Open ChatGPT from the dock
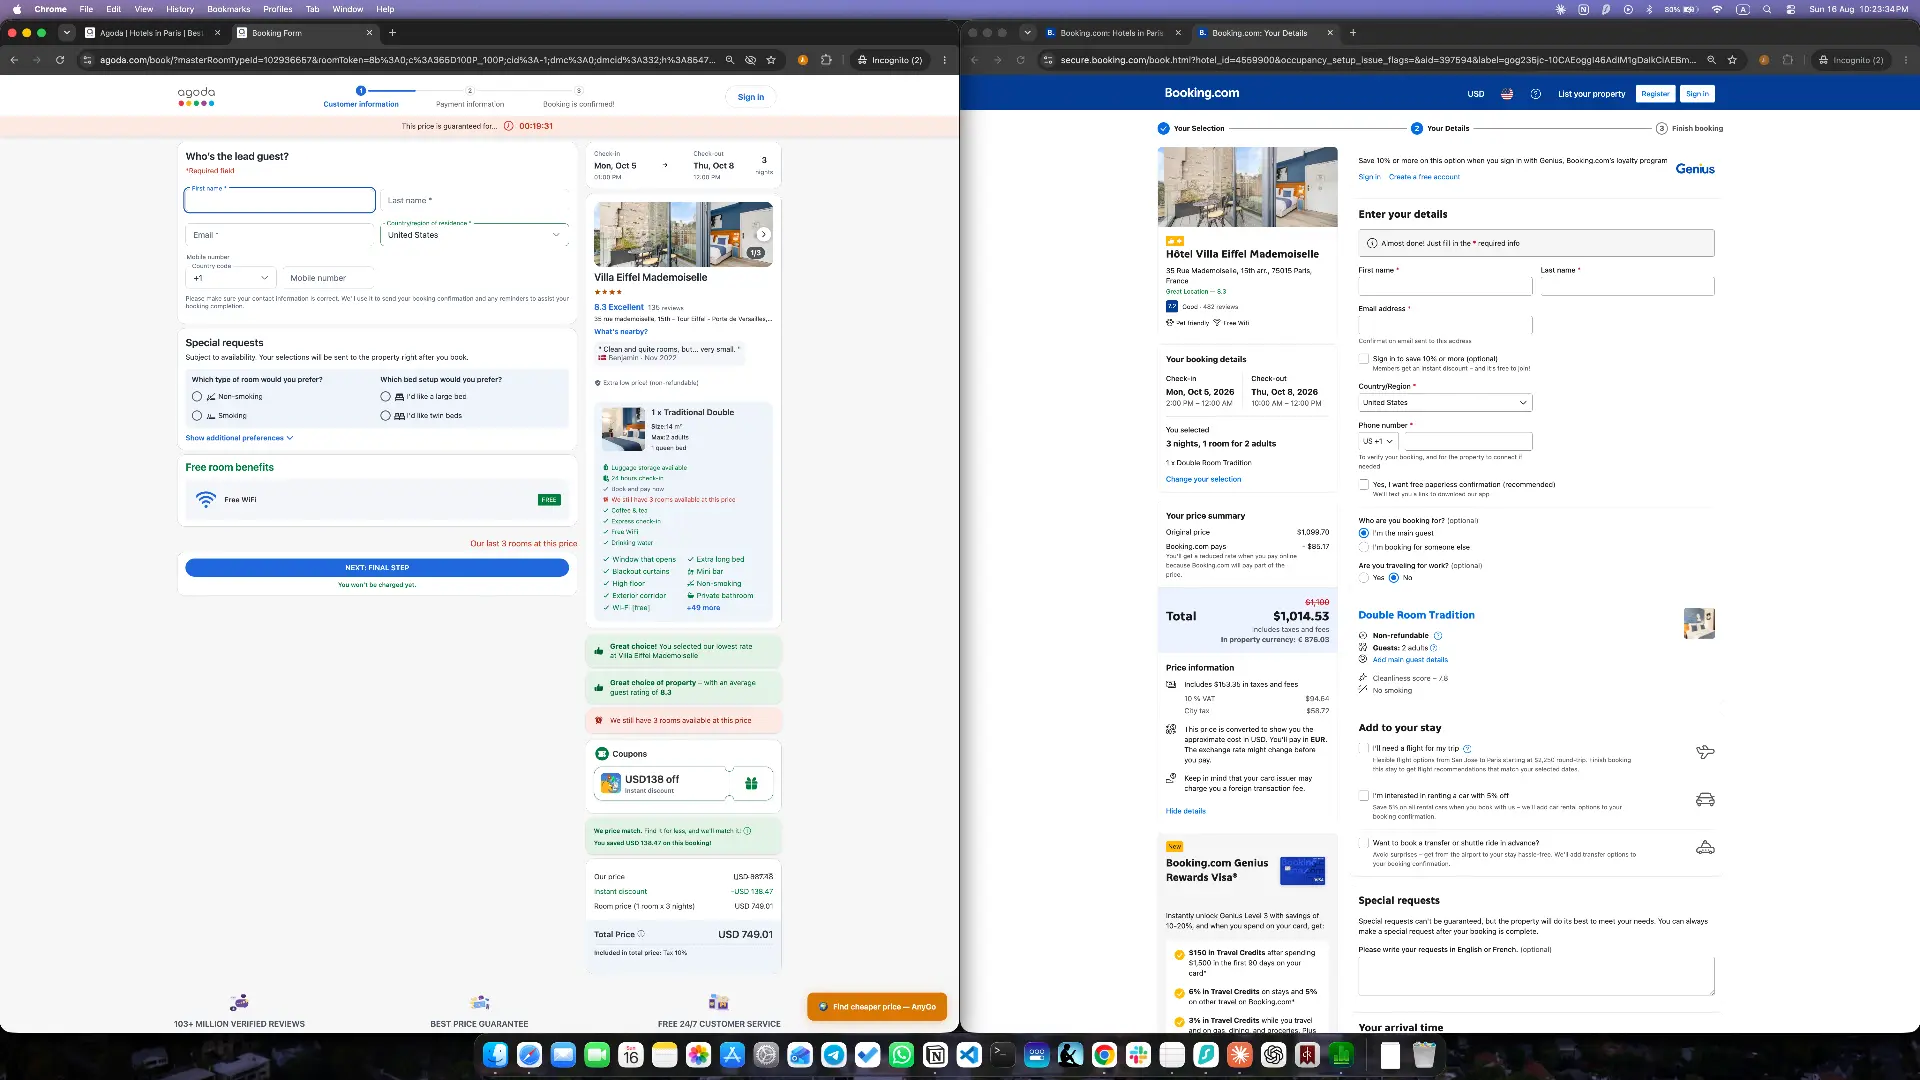 (1273, 1054)
